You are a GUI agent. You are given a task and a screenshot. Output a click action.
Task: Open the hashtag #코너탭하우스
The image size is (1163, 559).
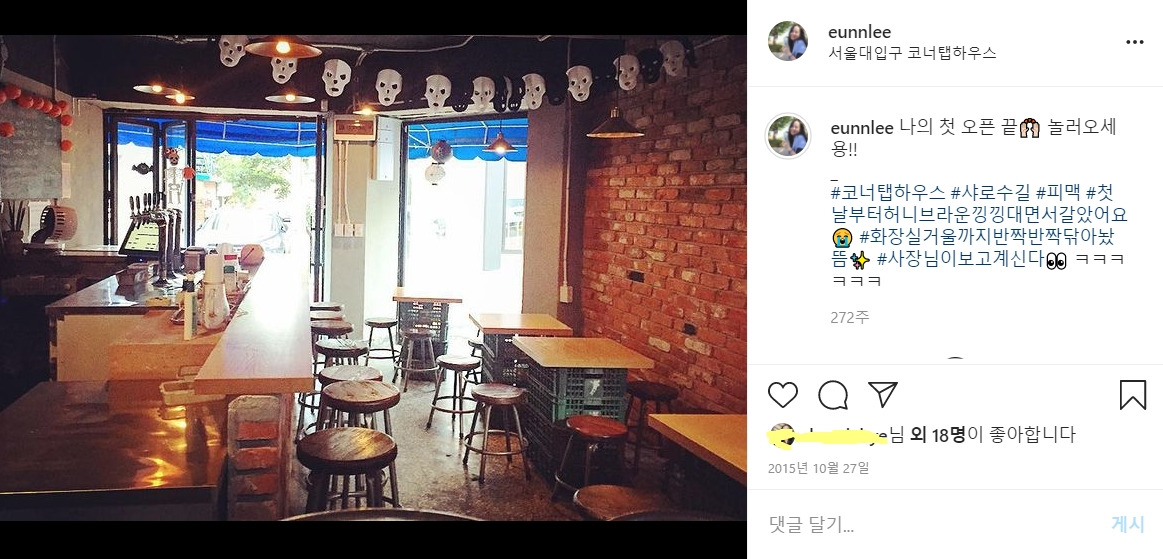point(888,194)
